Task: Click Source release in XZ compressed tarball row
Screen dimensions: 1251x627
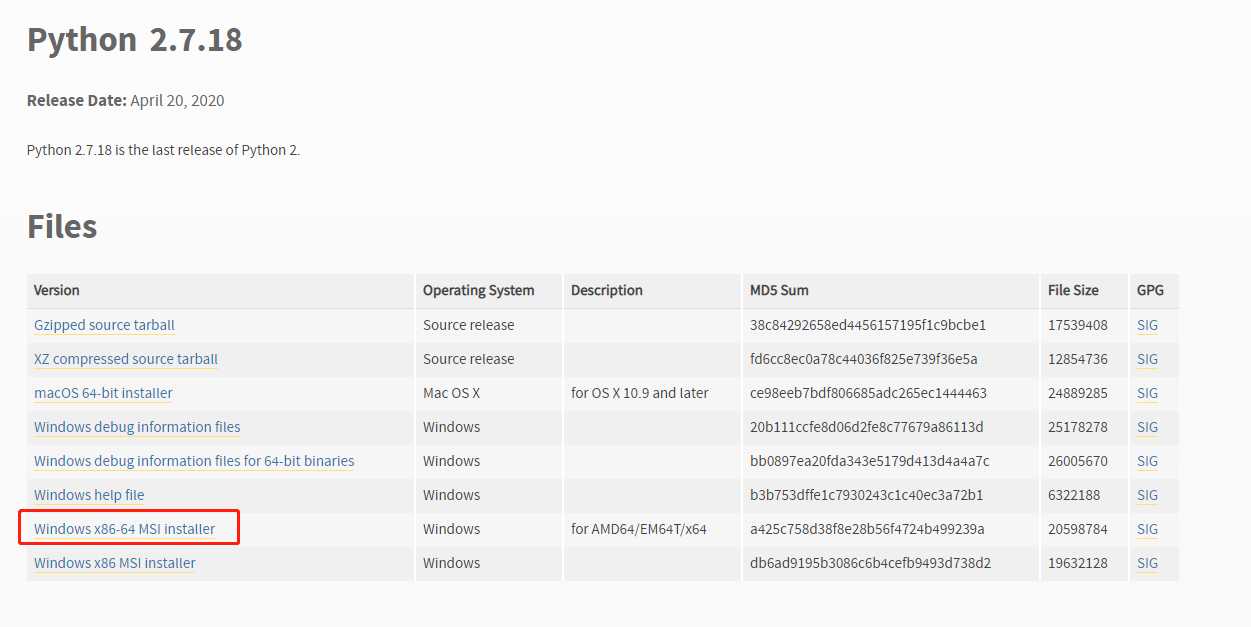Action: point(469,359)
